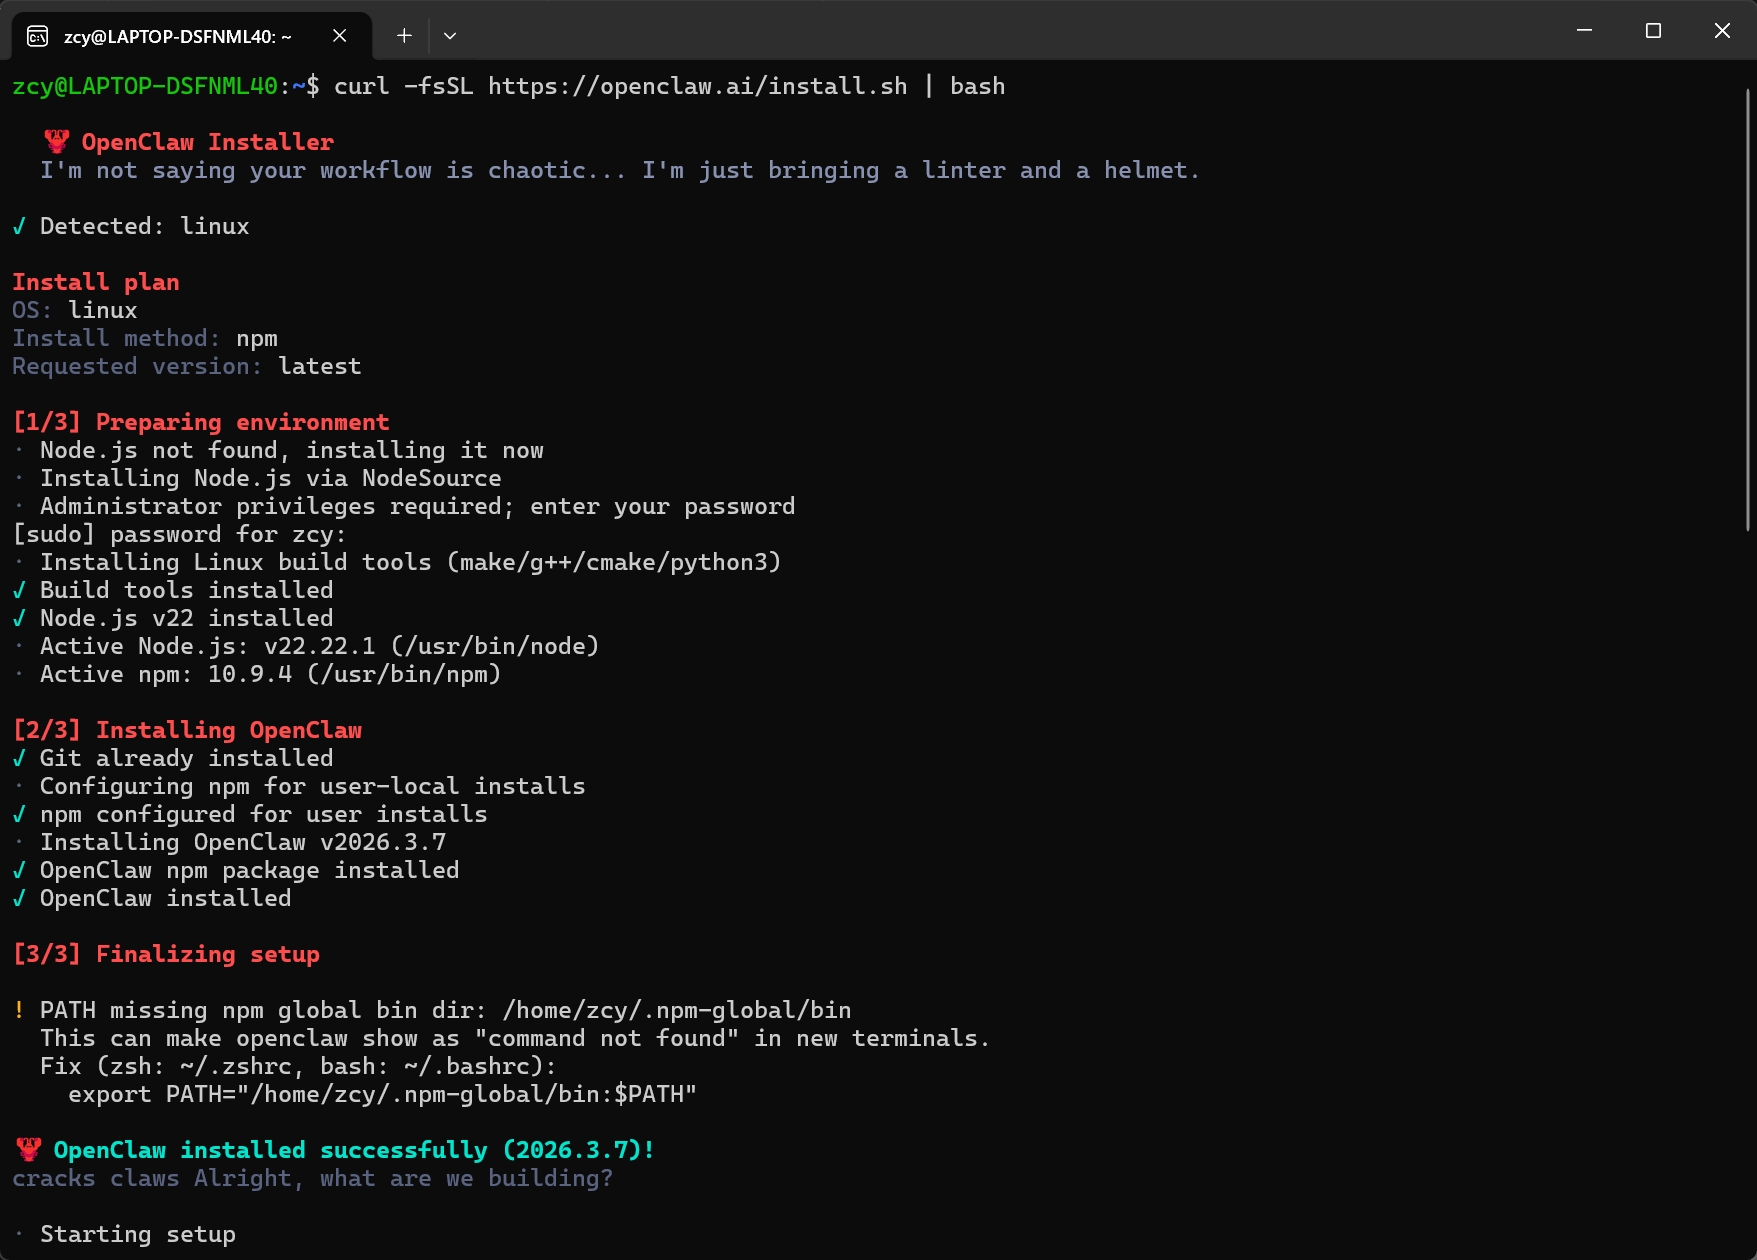Image resolution: width=1757 pixels, height=1260 pixels.
Task: Click 'Fix (zsh: ~/.zshrc, bash: ~/.bashrc):' line
Action: pos(299,1066)
